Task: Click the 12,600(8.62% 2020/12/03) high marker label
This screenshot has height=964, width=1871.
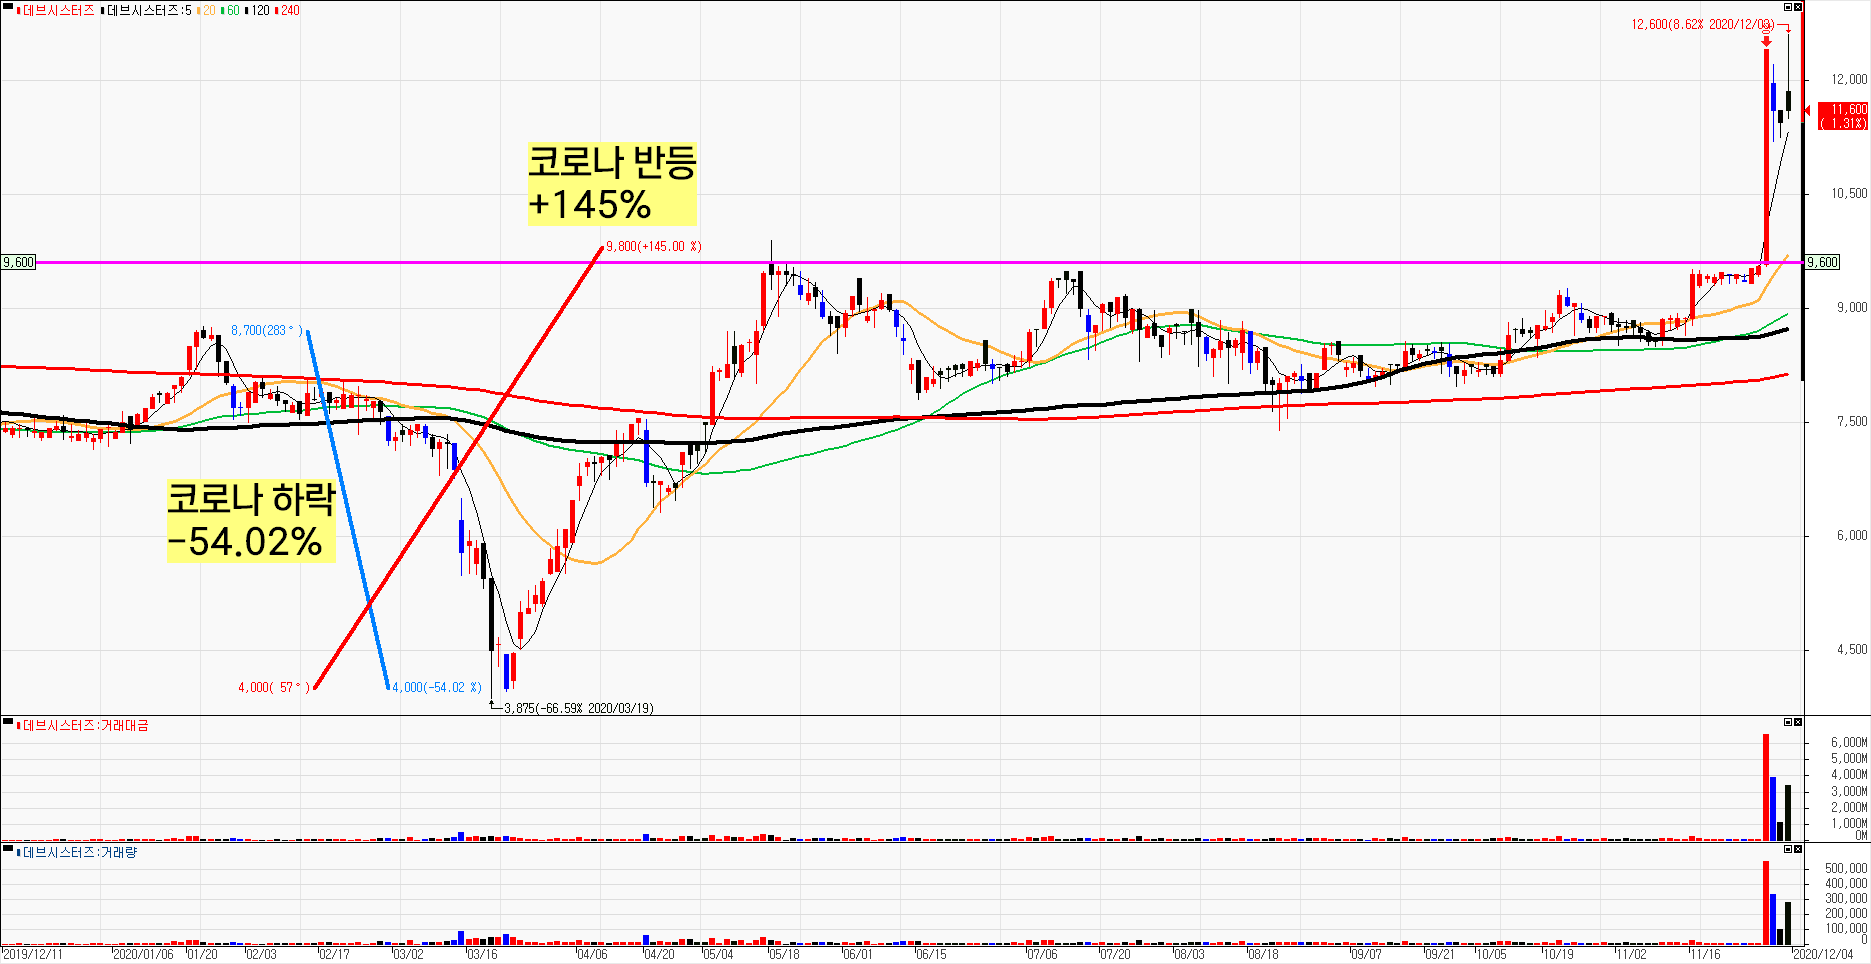Action: tap(1703, 24)
